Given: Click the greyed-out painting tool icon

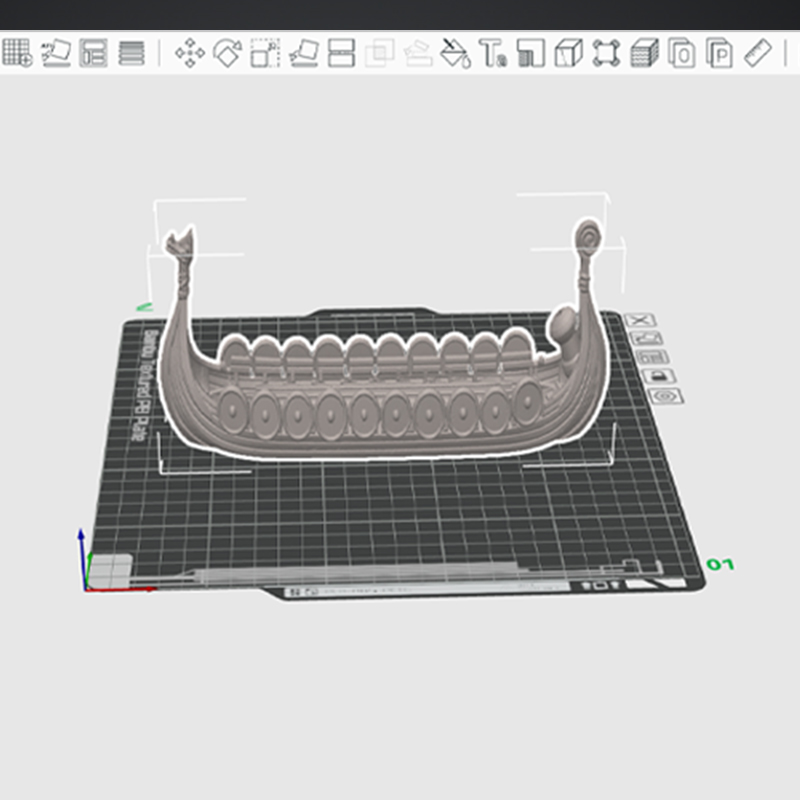Looking at the screenshot, I should coord(418,53).
